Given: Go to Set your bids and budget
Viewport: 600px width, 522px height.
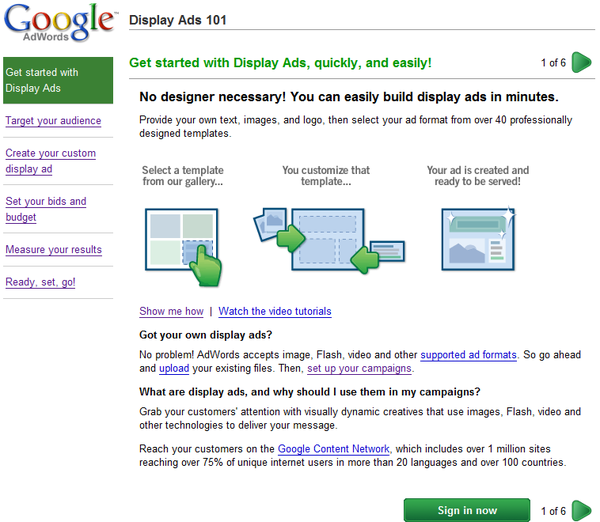Looking at the screenshot, I should coord(46,209).
